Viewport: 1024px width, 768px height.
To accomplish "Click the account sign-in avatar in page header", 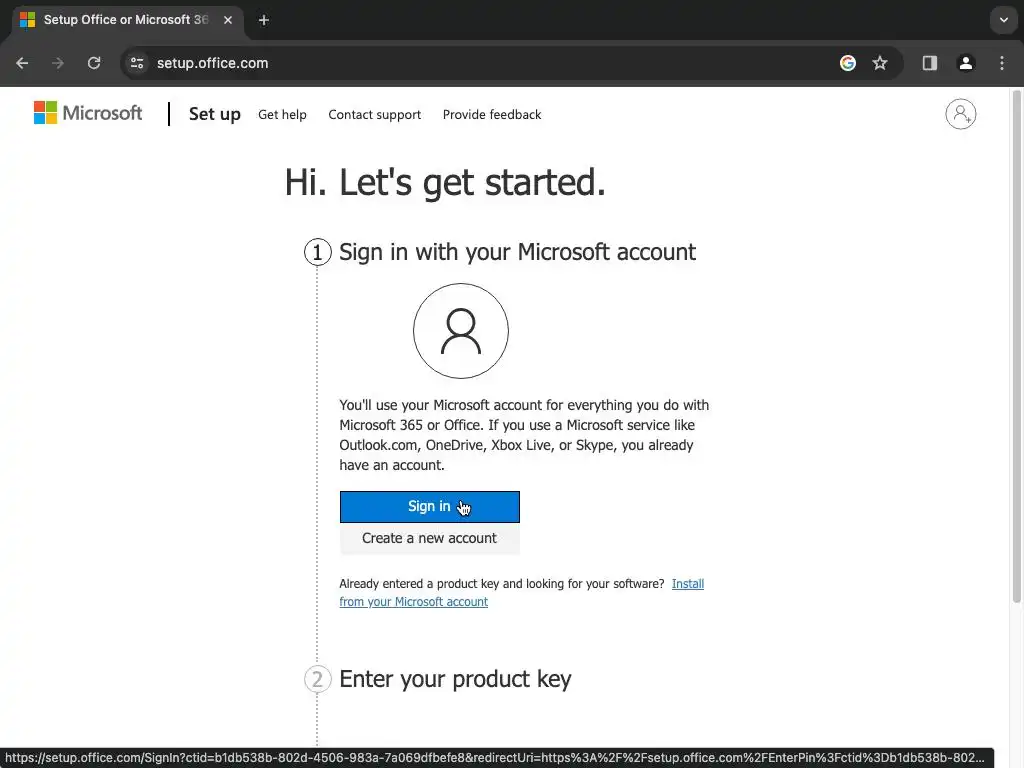I will click(961, 114).
